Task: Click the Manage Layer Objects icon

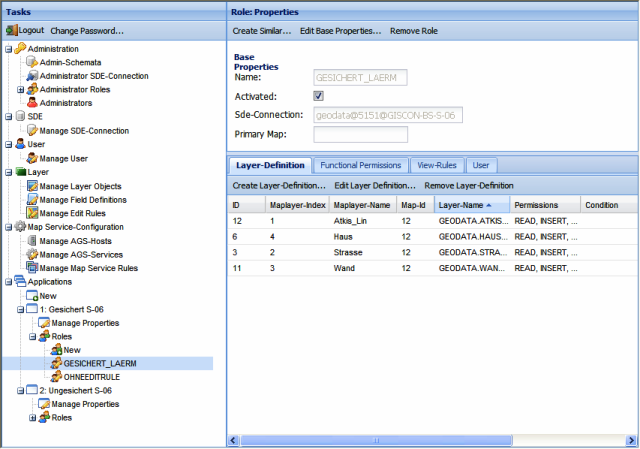Action: [32, 186]
